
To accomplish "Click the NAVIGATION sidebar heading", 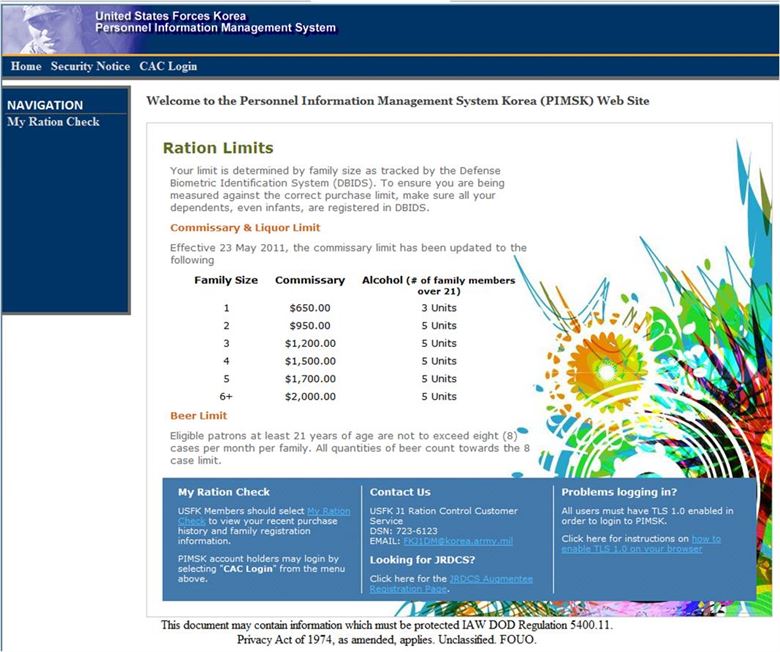I will tap(45, 105).
